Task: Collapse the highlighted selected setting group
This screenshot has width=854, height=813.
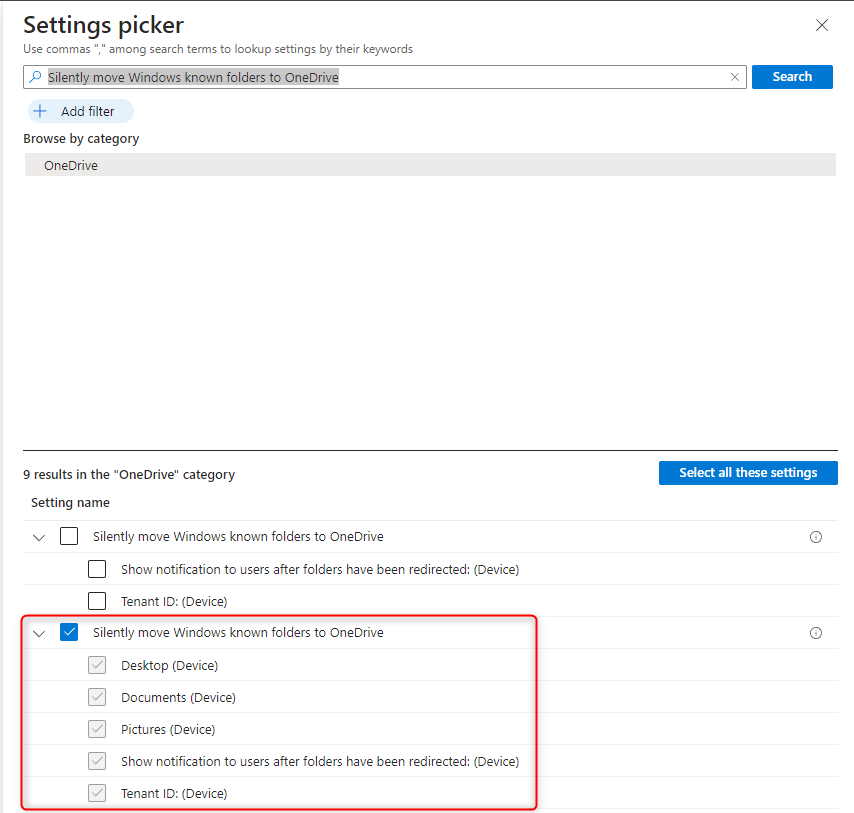Action: coord(38,633)
